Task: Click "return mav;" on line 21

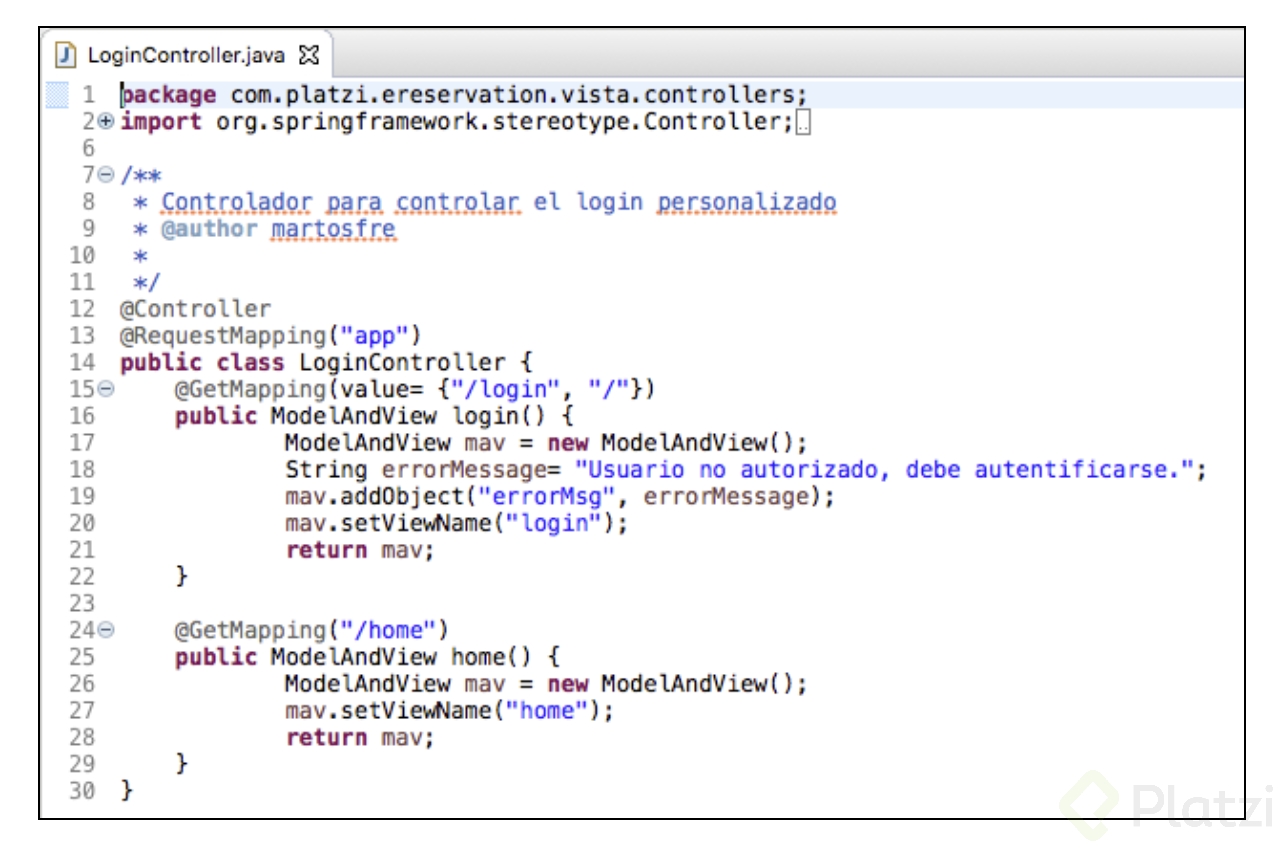Action: click(x=360, y=551)
